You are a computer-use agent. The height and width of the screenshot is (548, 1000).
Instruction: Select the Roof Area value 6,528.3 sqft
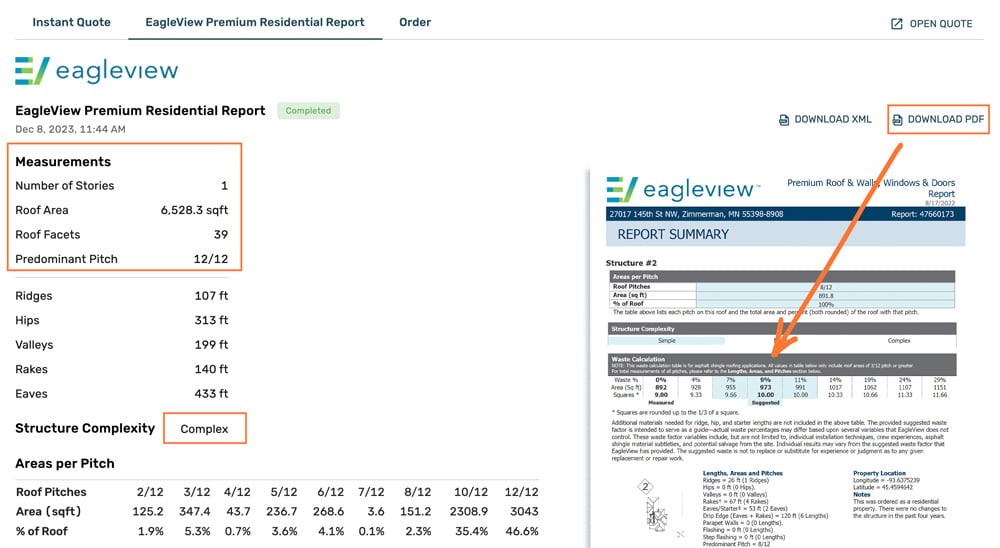click(194, 210)
